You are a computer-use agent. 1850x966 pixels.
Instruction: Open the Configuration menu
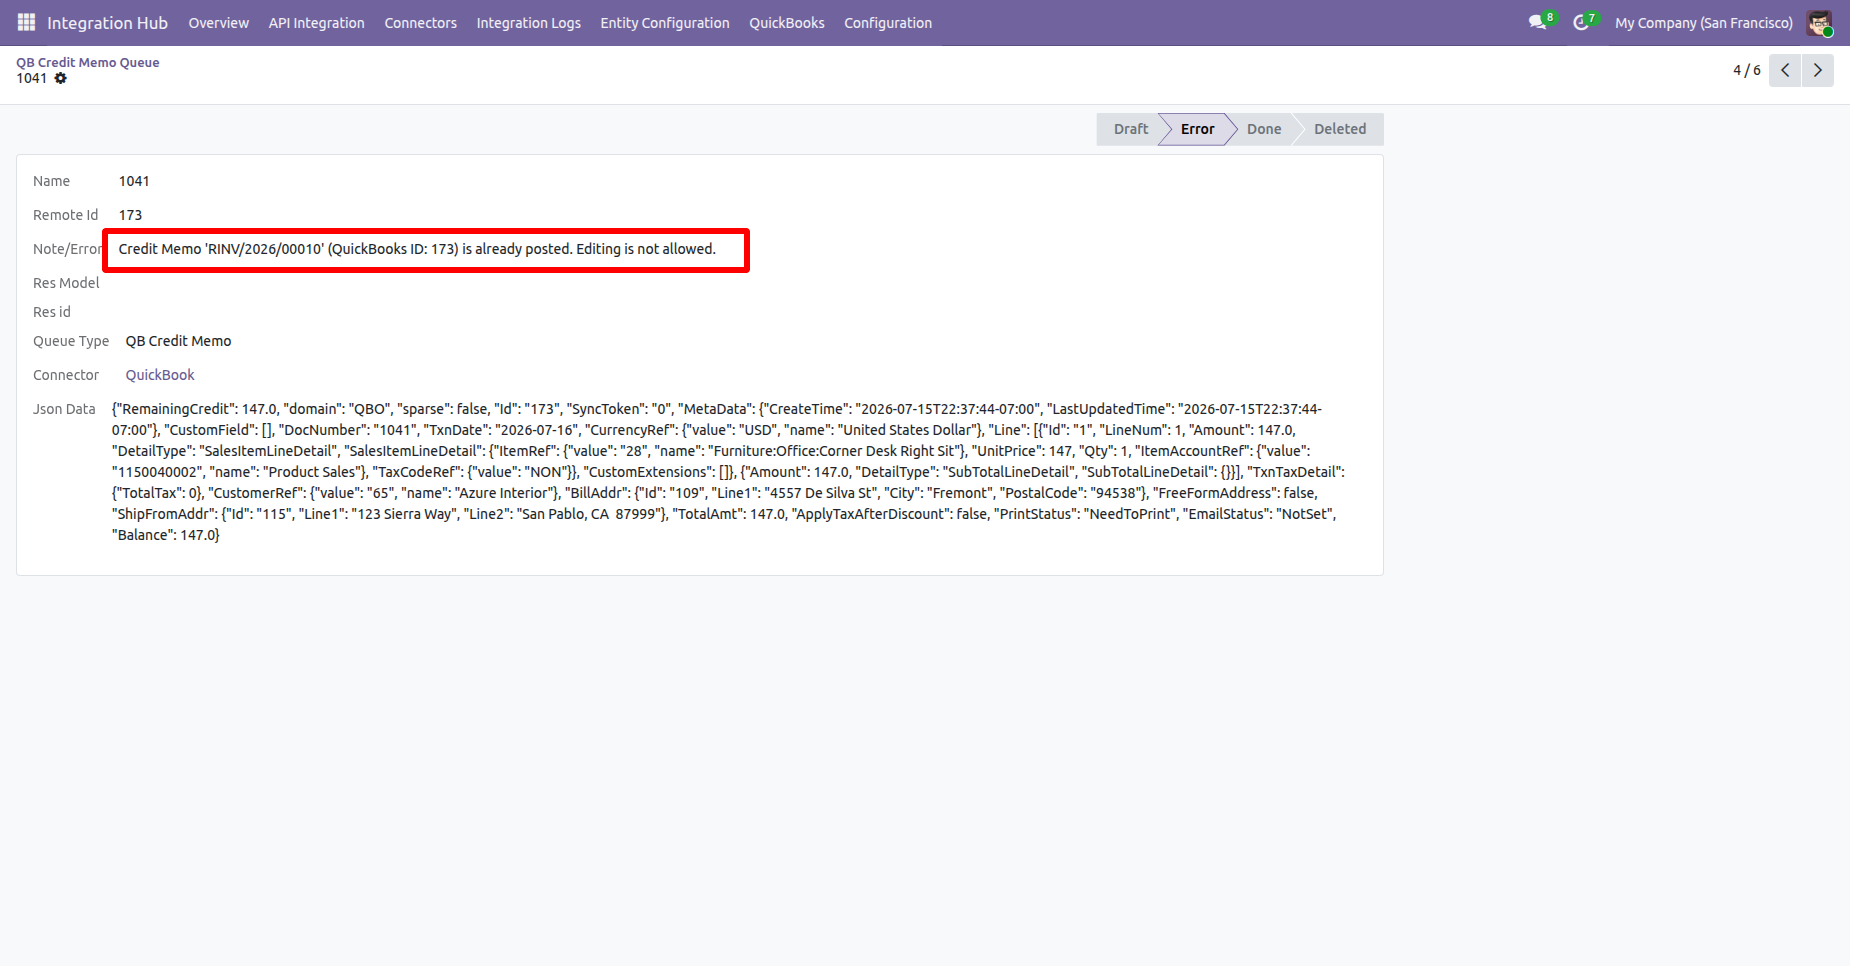coord(888,23)
